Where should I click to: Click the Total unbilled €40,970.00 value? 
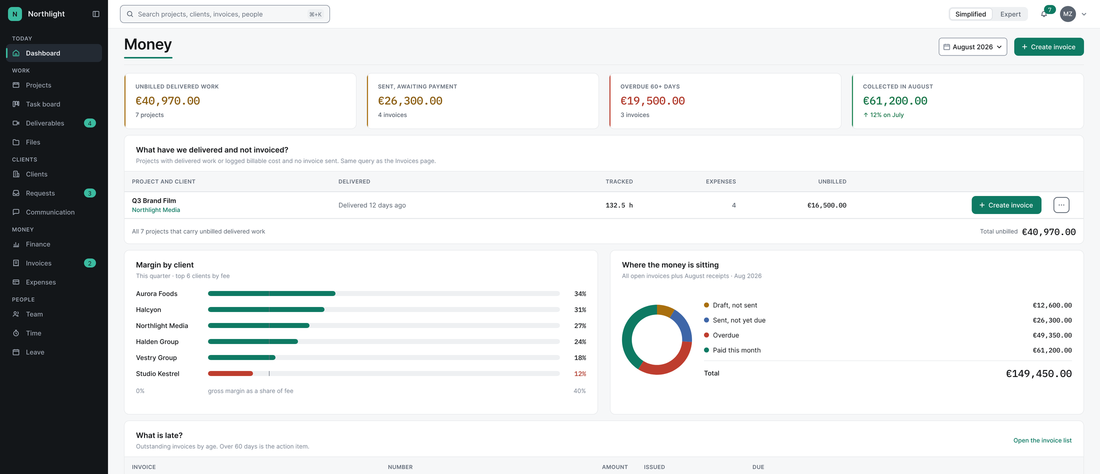pyautogui.click(x=1048, y=231)
